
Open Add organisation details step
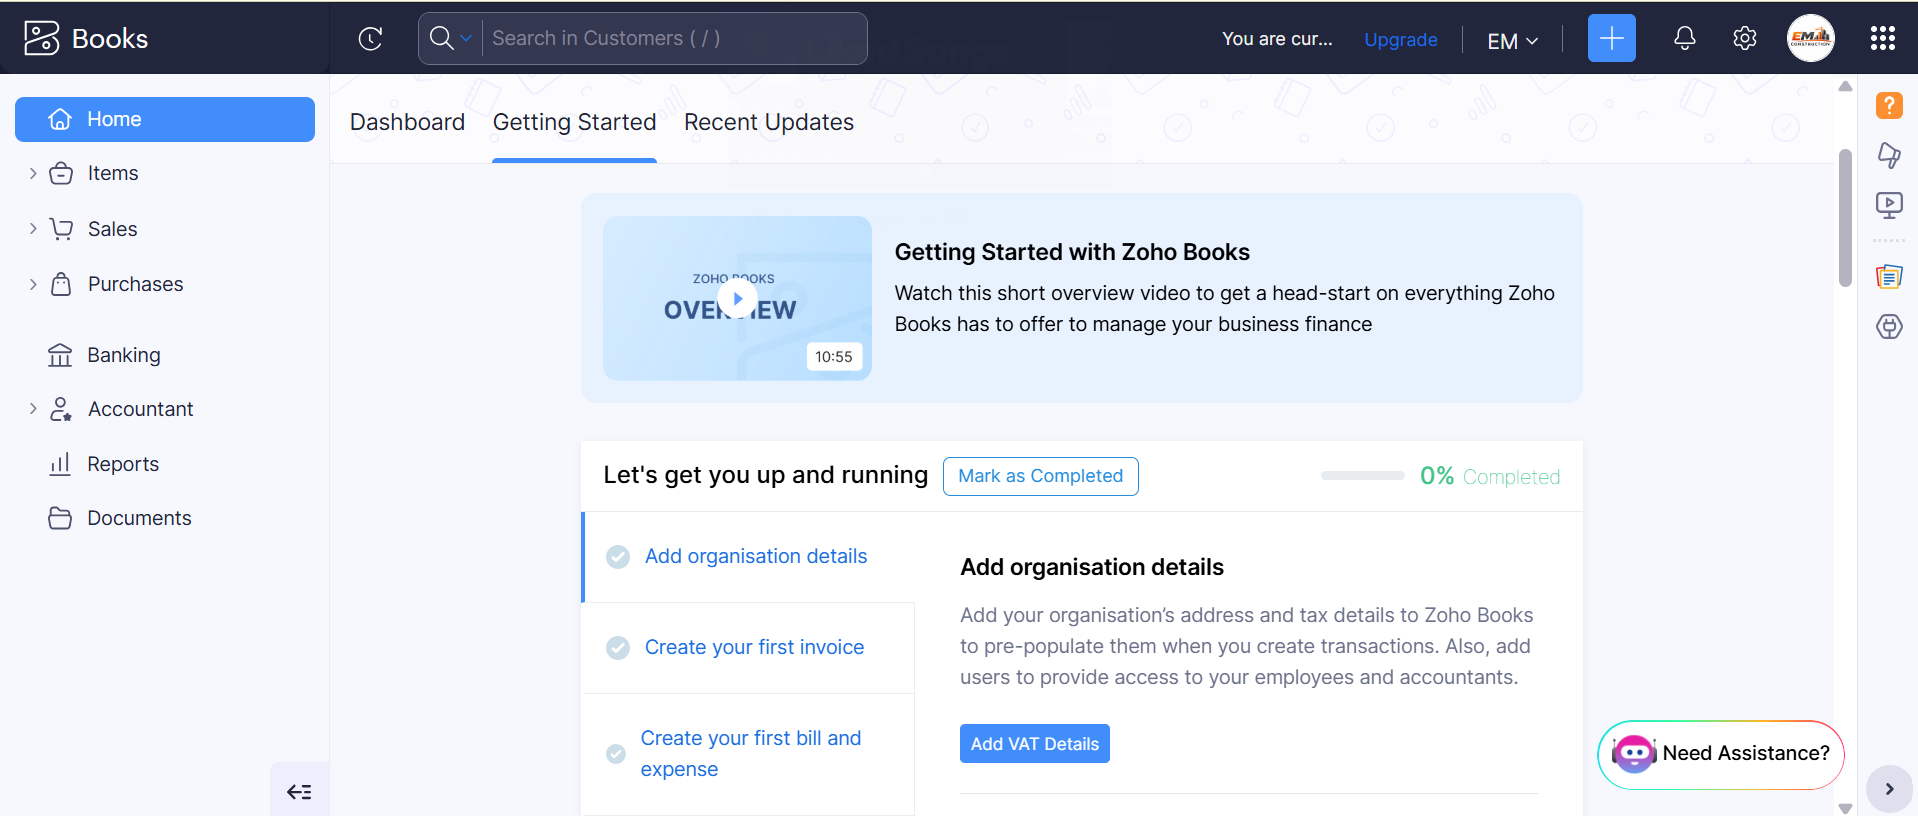click(x=755, y=556)
